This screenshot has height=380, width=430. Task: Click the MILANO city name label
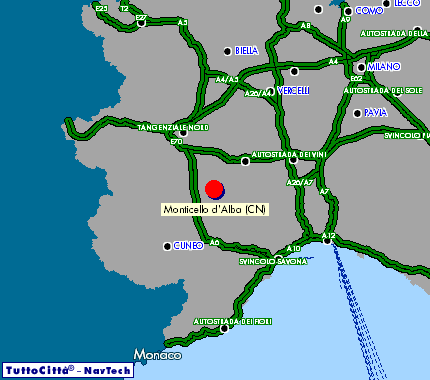(384, 67)
